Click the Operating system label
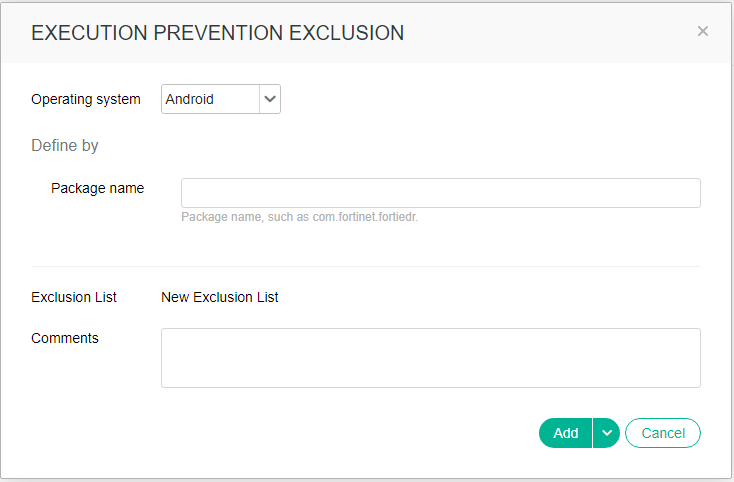 (x=86, y=99)
